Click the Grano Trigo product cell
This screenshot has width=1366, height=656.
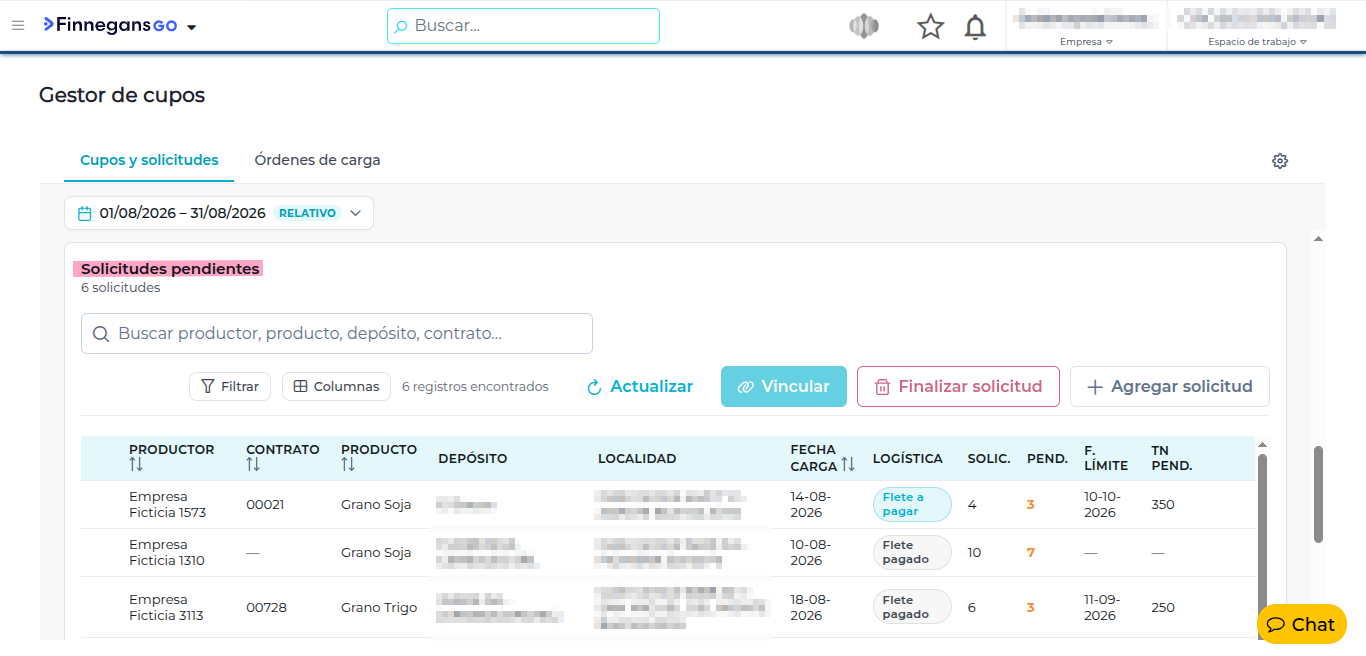[x=379, y=608]
